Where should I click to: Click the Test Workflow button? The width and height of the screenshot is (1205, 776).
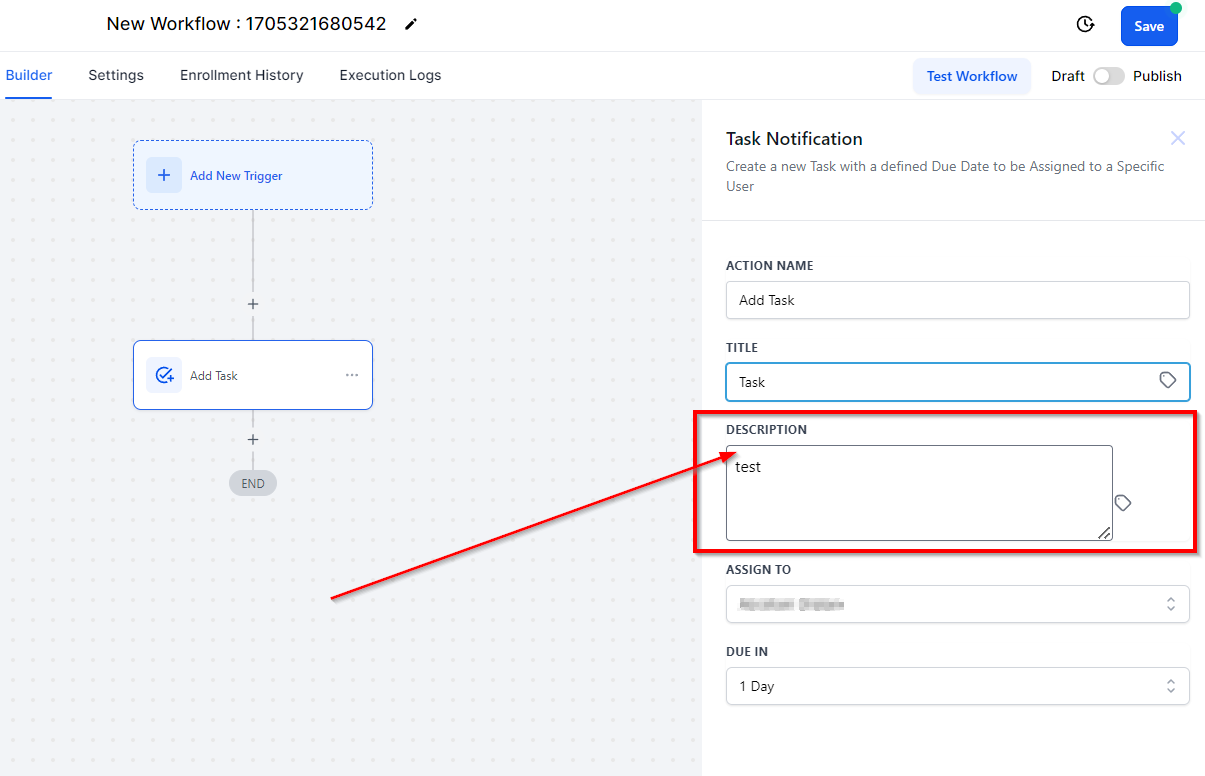[971, 76]
